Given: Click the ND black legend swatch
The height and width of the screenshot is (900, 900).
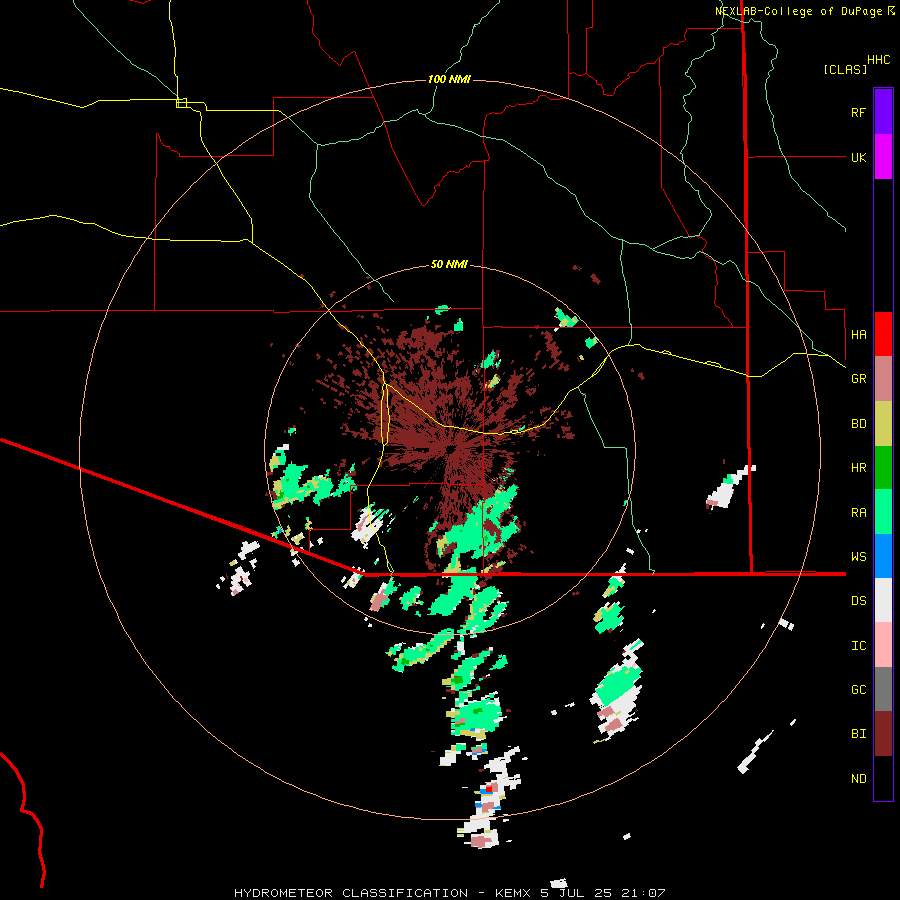Looking at the screenshot, I should click(x=883, y=778).
